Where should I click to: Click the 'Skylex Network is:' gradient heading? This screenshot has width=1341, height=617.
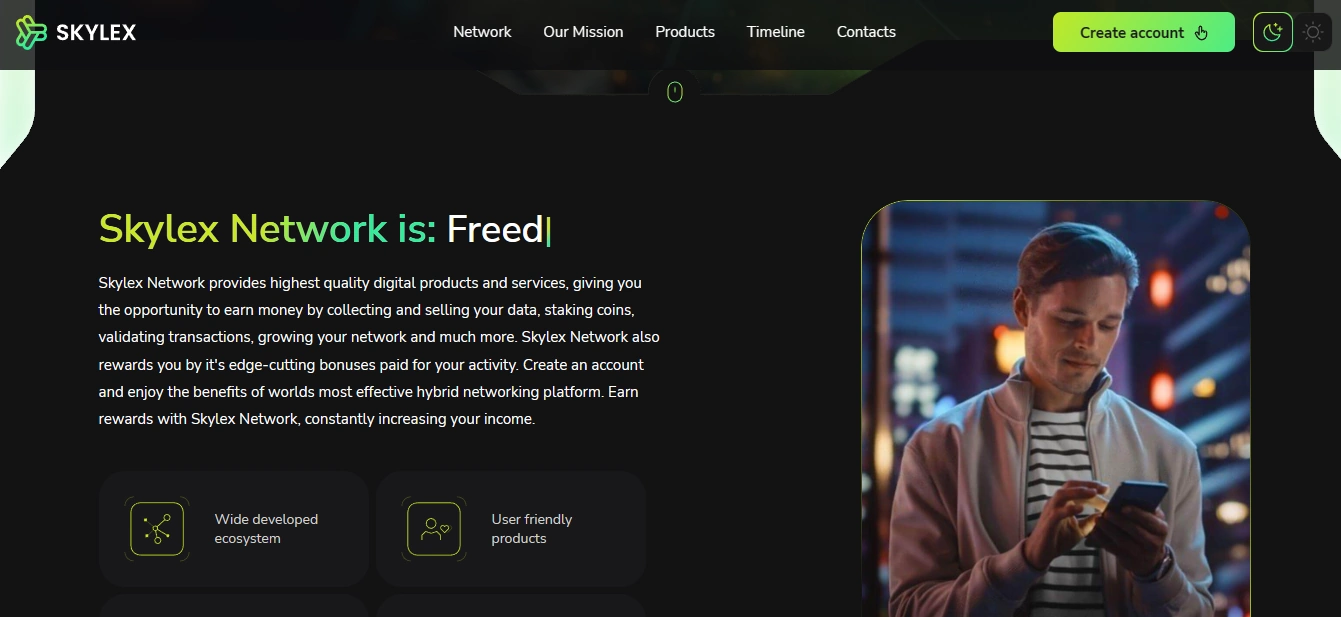[x=267, y=229]
